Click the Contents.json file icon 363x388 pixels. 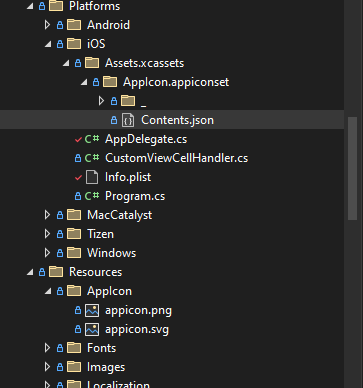click(x=128, y=120)
